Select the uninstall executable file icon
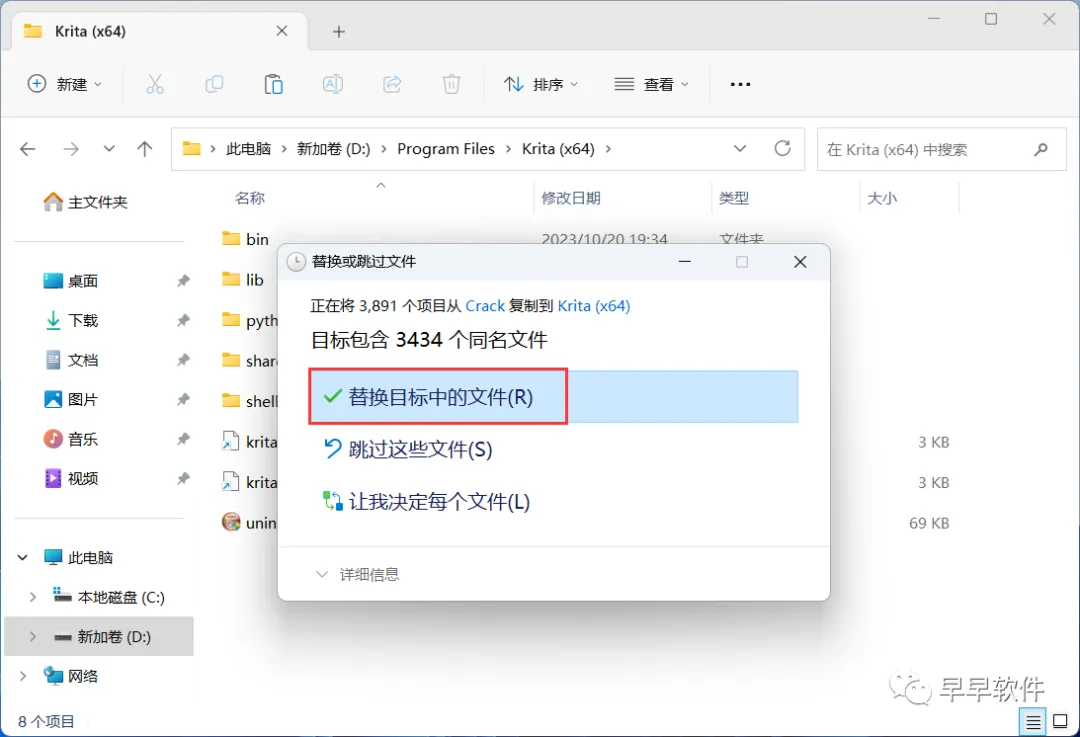This screenshot has height=737, width=1080. [231, 522]
